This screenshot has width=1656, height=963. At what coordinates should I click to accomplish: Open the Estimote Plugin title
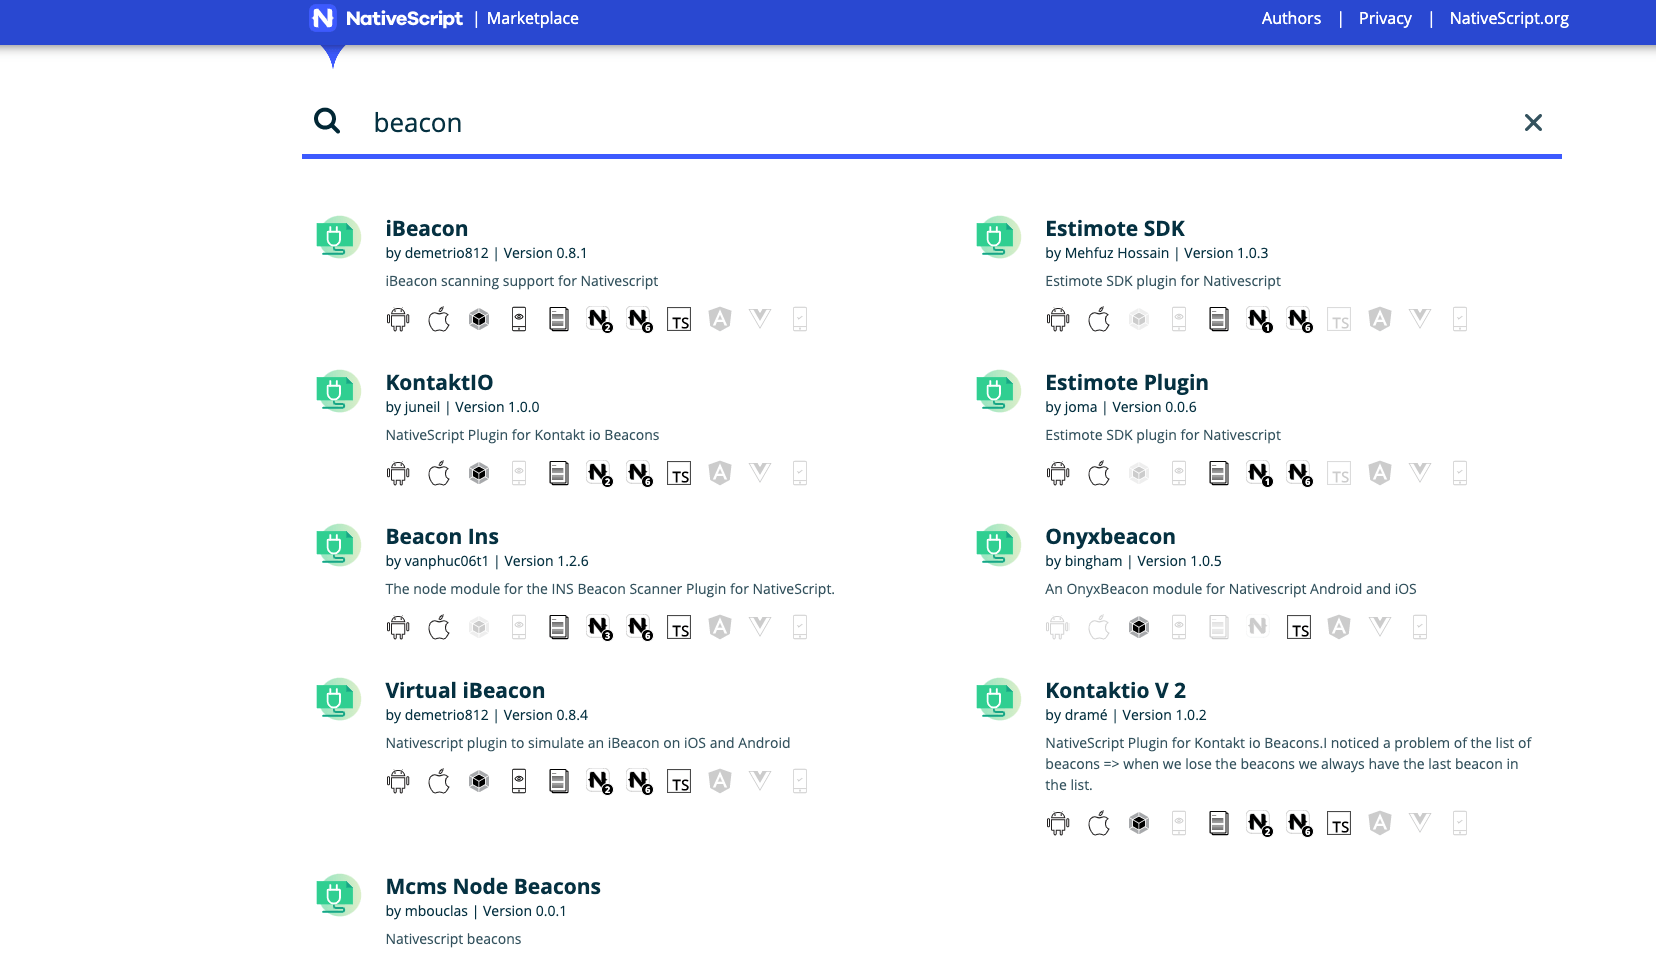tap(1127, 382)
